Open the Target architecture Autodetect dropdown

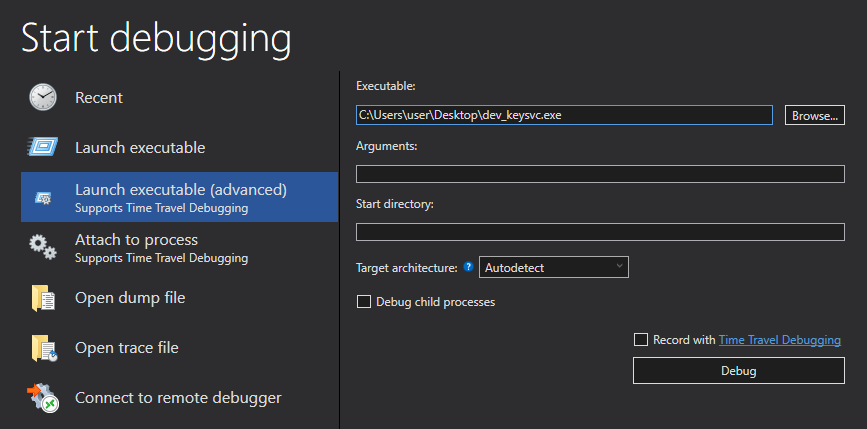pyautogui.click(x=553, y=268)
